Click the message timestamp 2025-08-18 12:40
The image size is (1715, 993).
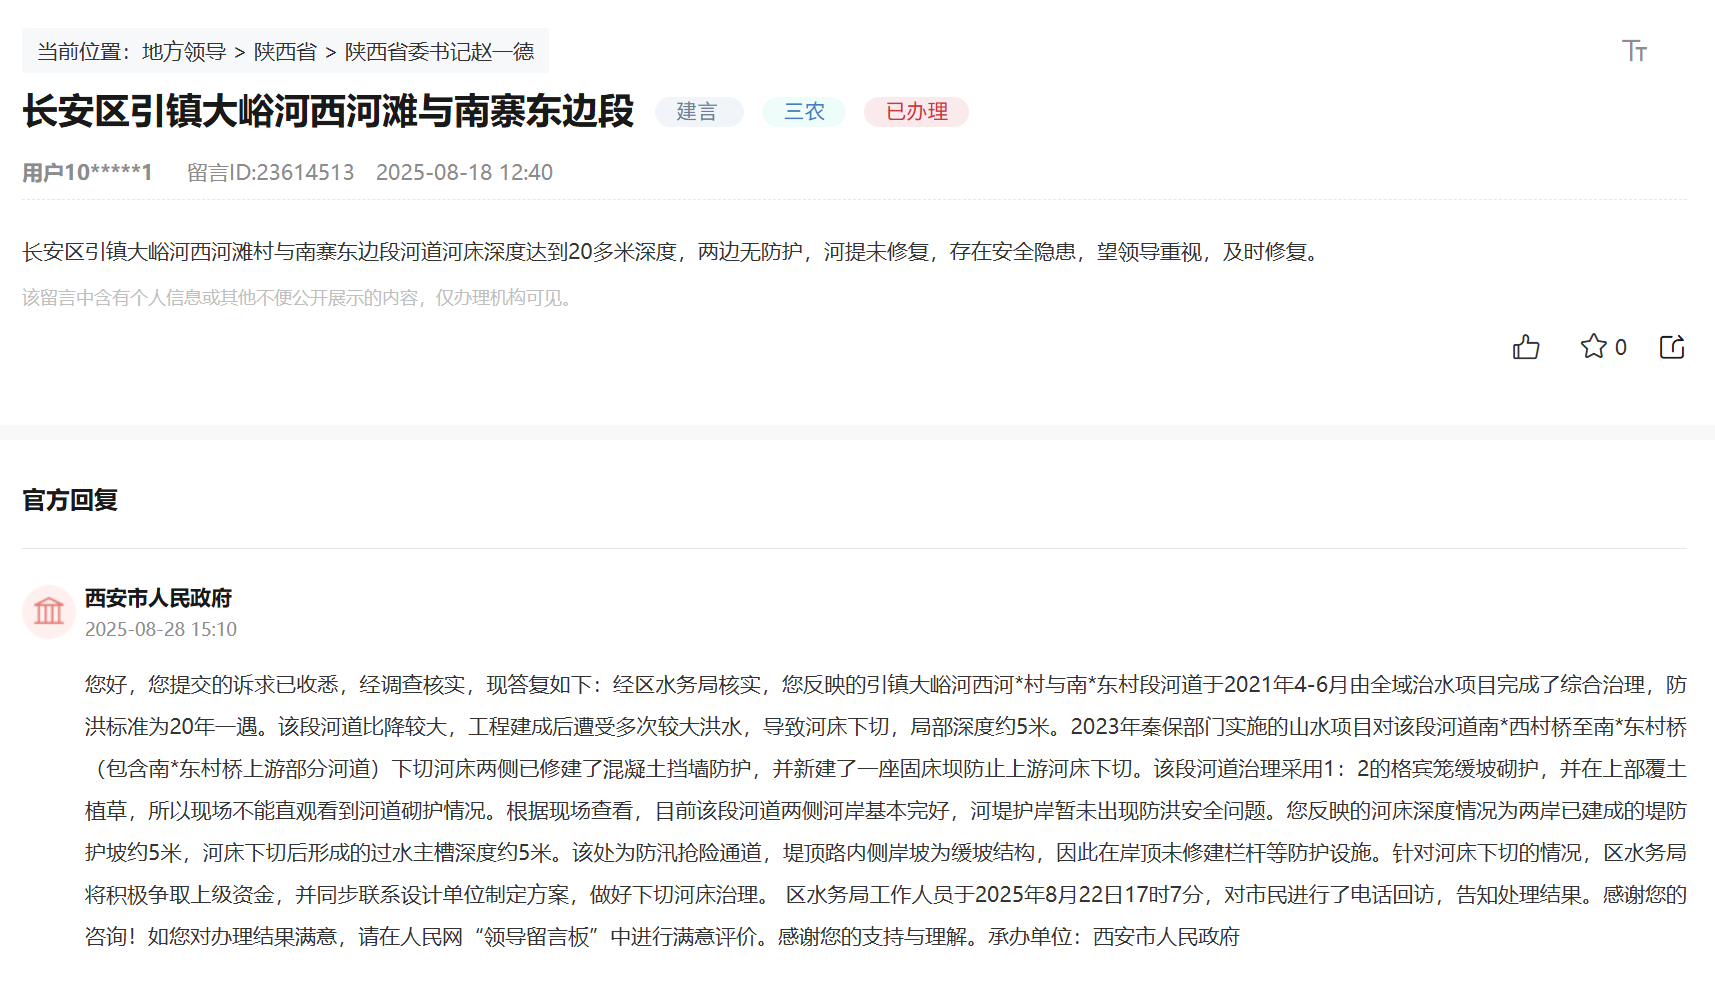coord(465,172)
